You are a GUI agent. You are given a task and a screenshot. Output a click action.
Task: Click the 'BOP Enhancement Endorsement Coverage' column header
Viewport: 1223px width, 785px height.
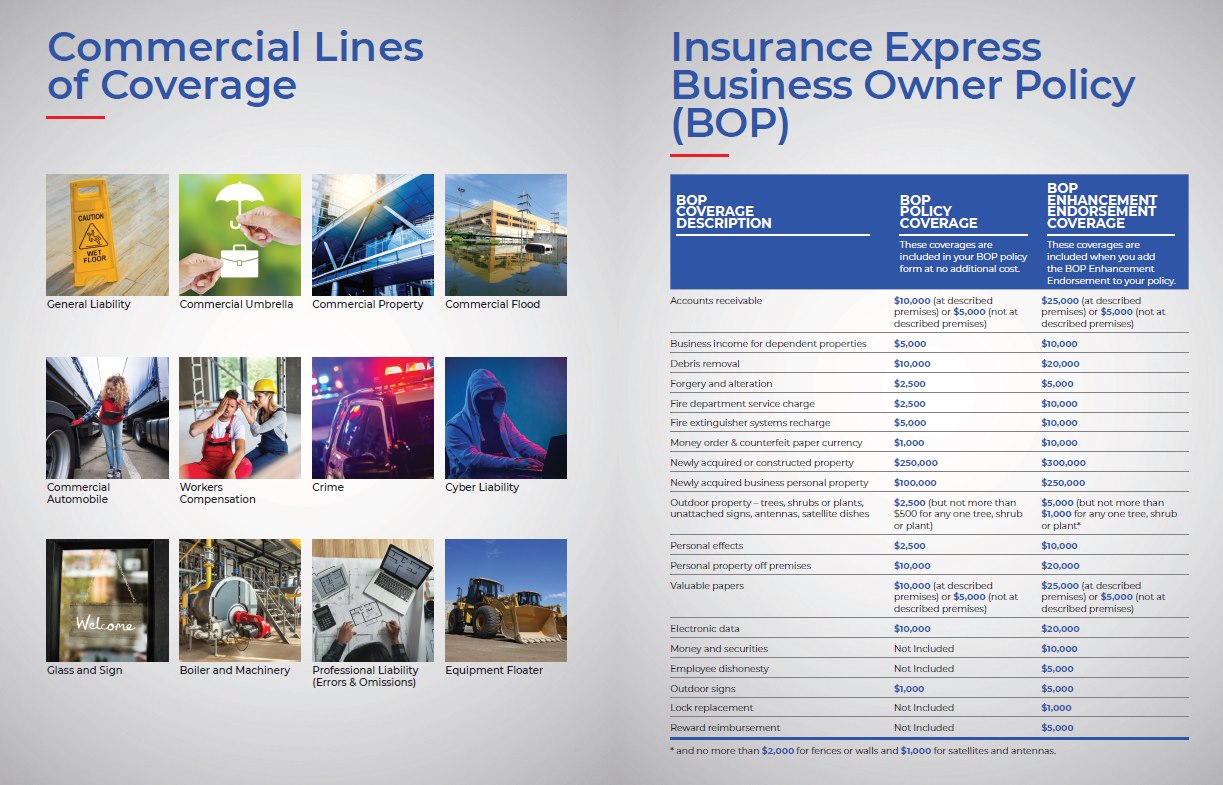(x=1102, y=205)
